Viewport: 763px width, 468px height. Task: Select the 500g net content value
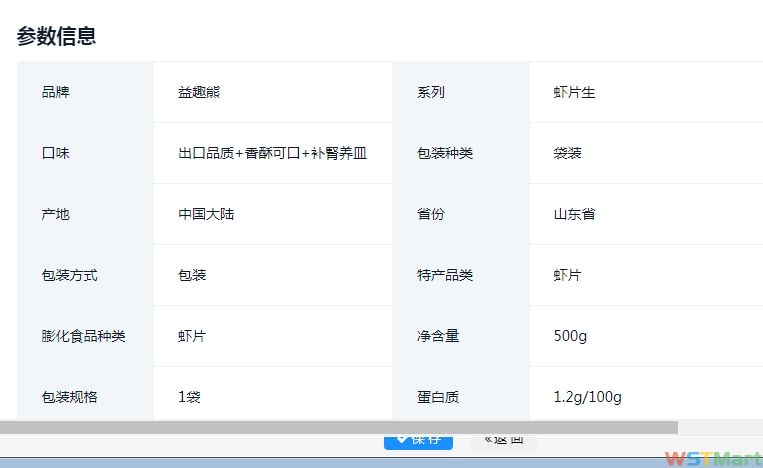(570, 336)
